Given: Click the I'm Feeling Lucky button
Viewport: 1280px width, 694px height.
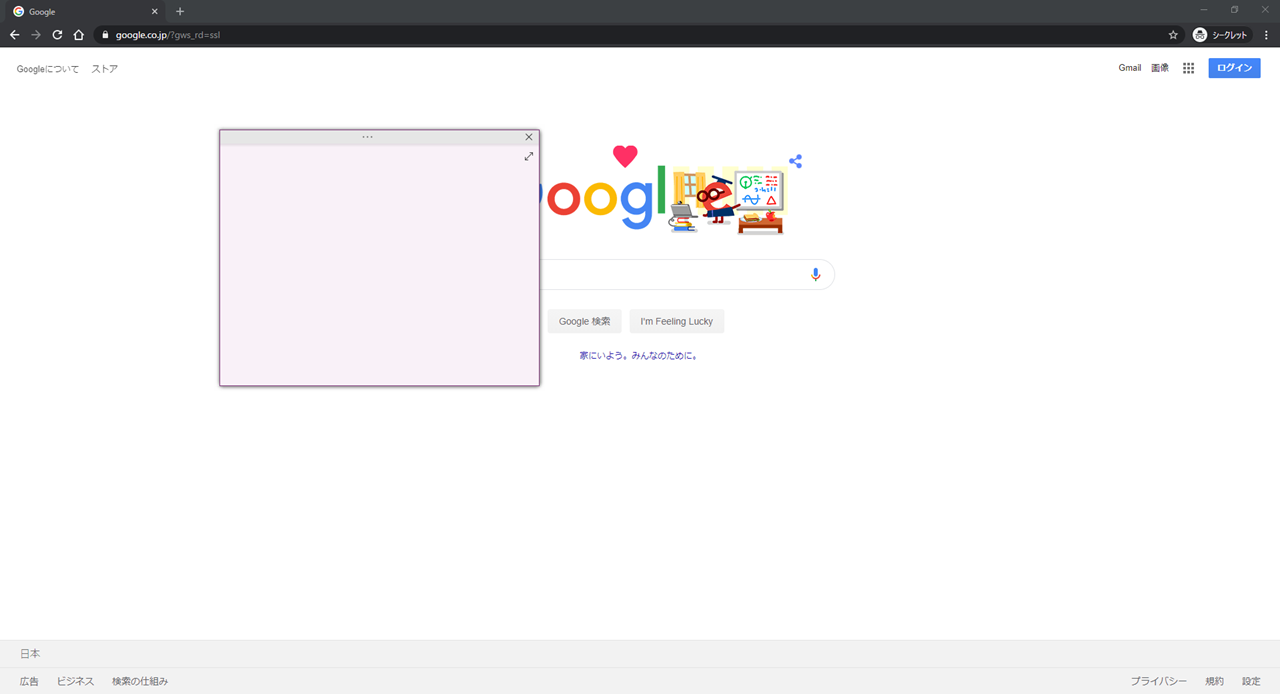Looking at the screenshot, I should [x=677, y=321].
